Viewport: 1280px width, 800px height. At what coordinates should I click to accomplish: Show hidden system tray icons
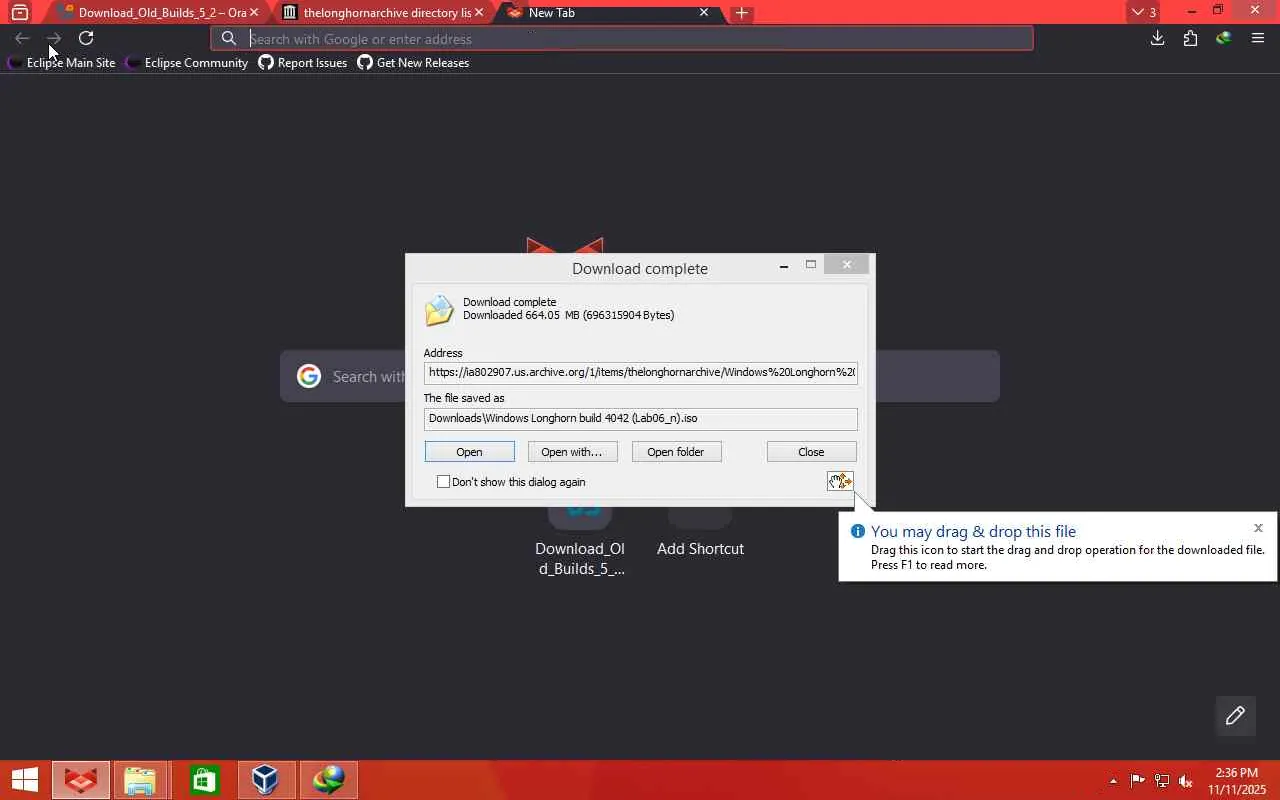[1113, 781]
